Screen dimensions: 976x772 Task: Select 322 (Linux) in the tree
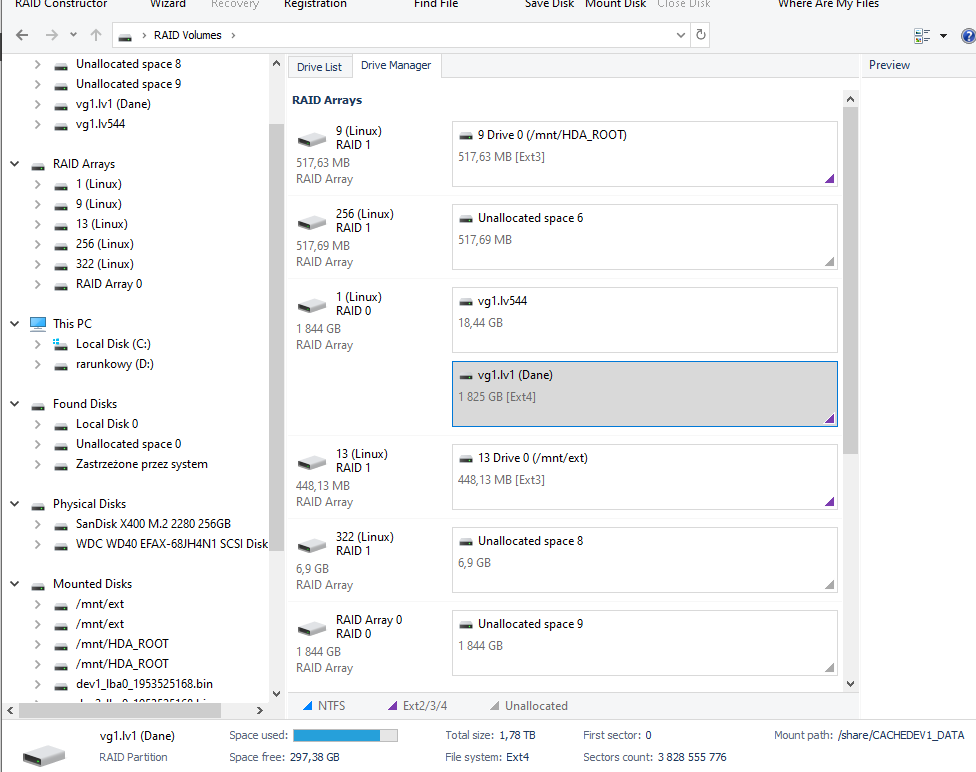pyautogui.click(x=105, y=264)
